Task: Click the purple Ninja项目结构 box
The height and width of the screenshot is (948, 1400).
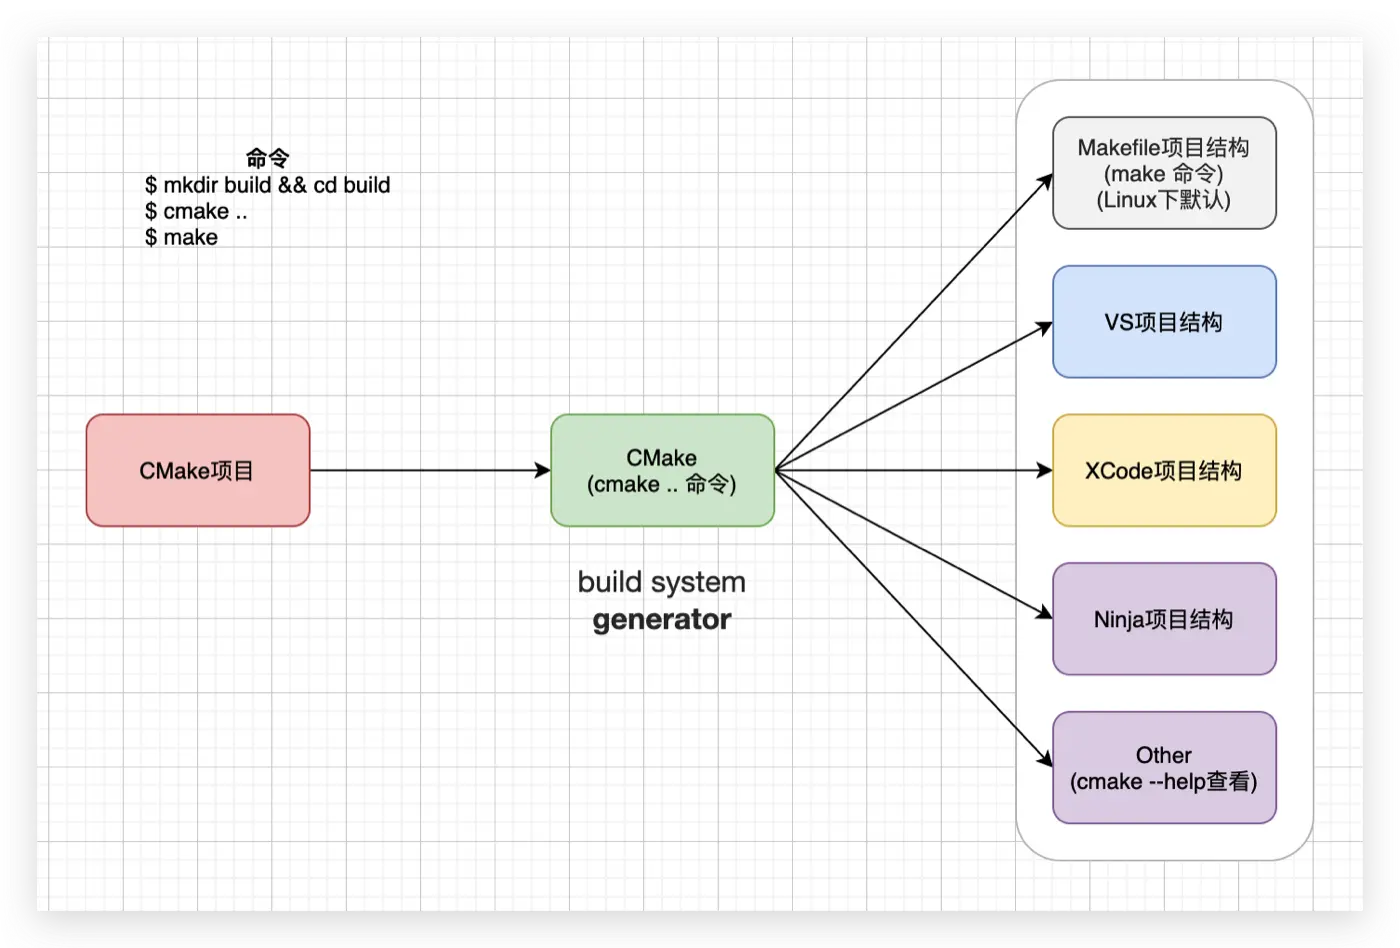Action: pos(1164,619)
